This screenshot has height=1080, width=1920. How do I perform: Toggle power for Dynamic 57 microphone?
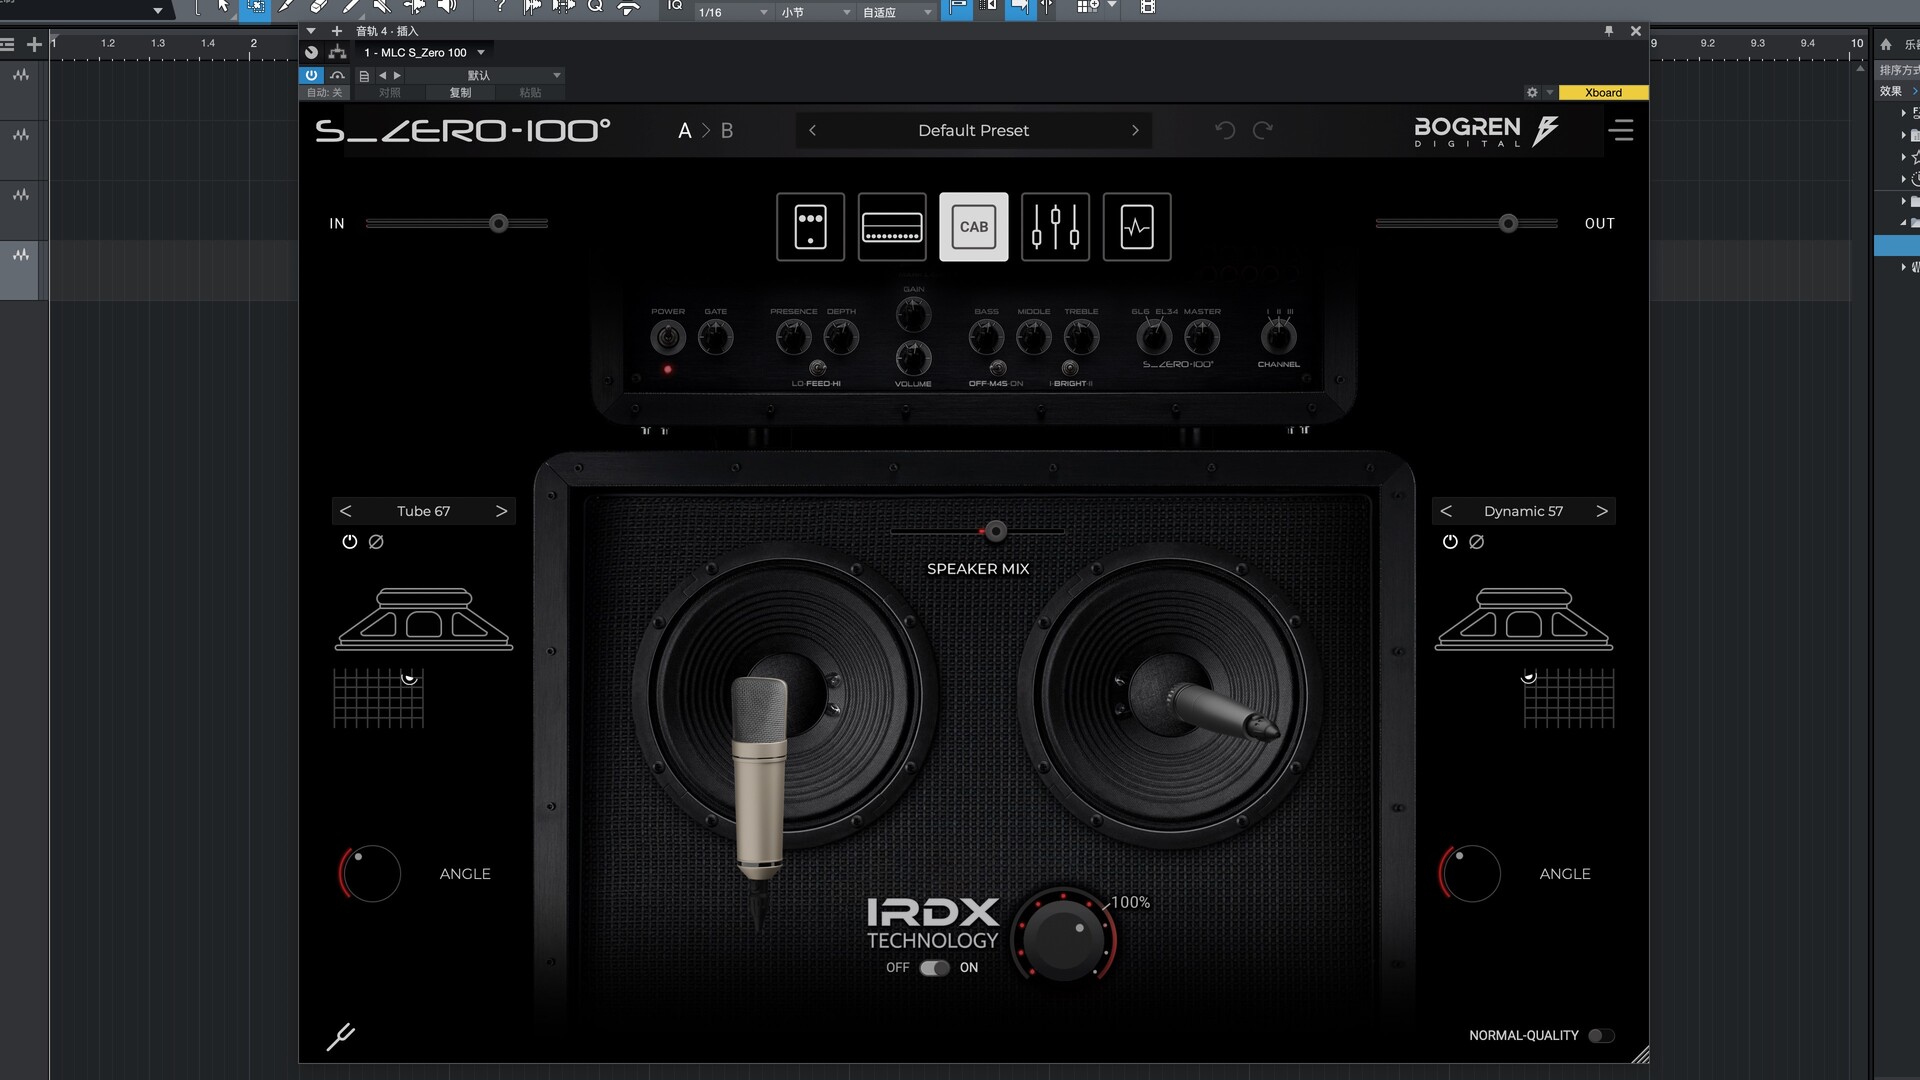pyautogui.click(x=1450, y=541)
